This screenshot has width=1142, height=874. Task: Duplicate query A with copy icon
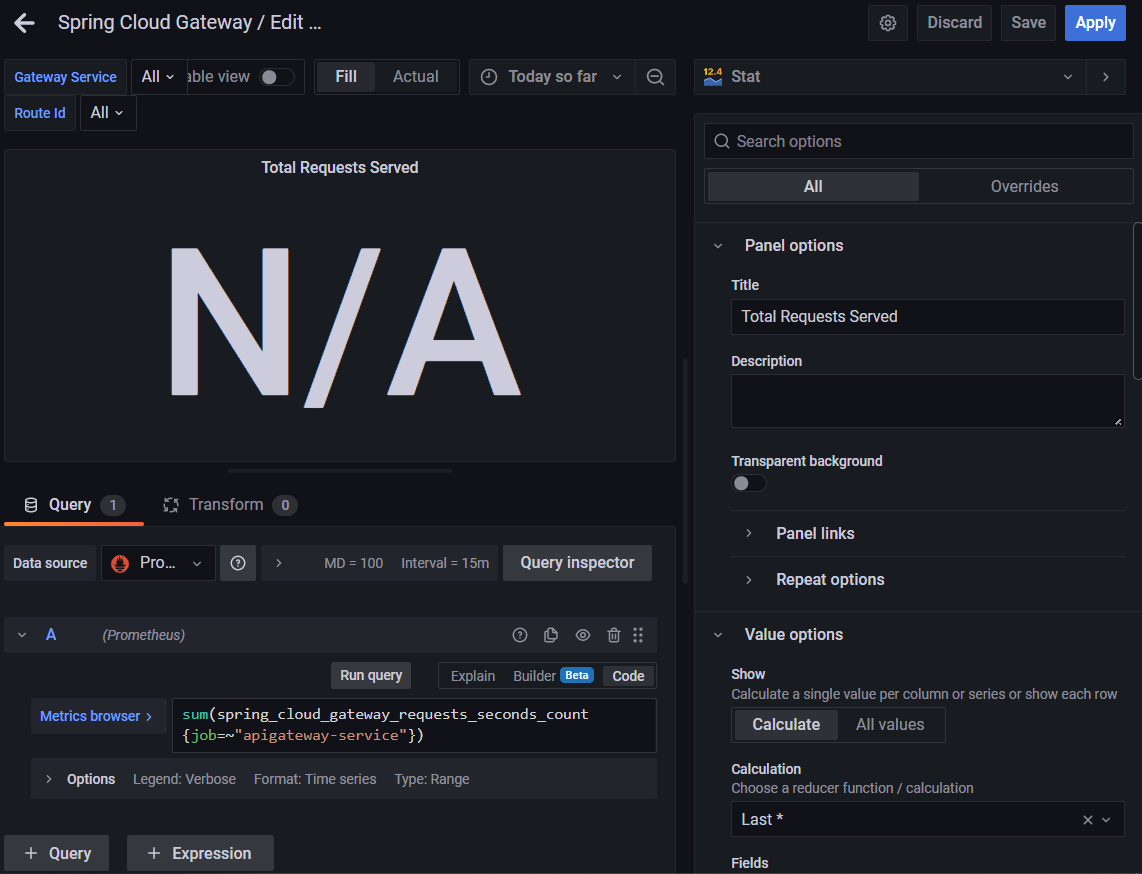click(x=551, y=635)
